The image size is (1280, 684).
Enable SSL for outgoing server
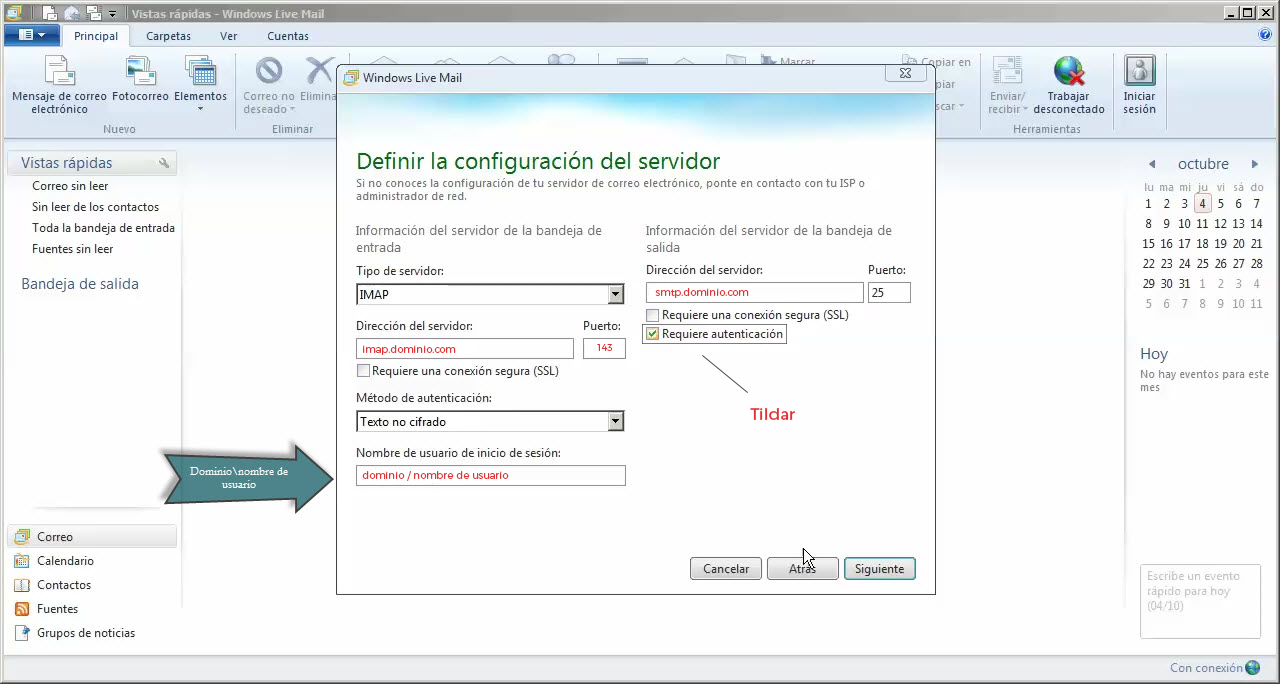click(x=653, y=315)
